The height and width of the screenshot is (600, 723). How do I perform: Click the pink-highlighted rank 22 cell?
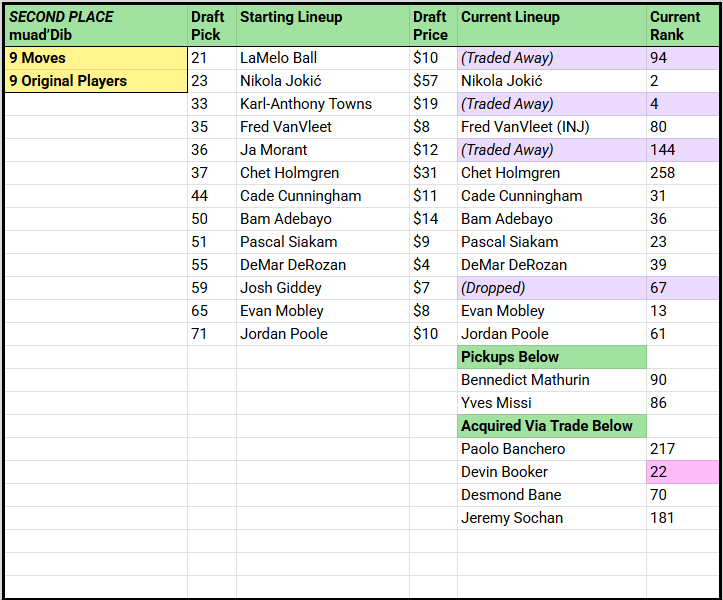pyautogui.click(x=681, y=472)
